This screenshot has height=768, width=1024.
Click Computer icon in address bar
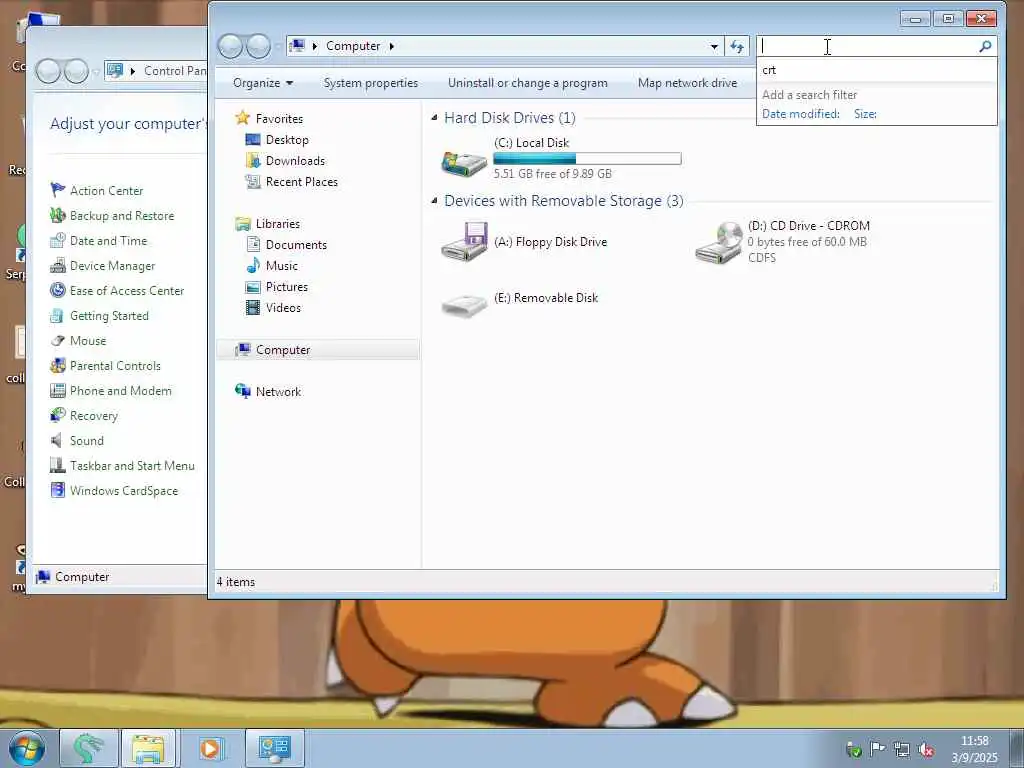point(297,46)
